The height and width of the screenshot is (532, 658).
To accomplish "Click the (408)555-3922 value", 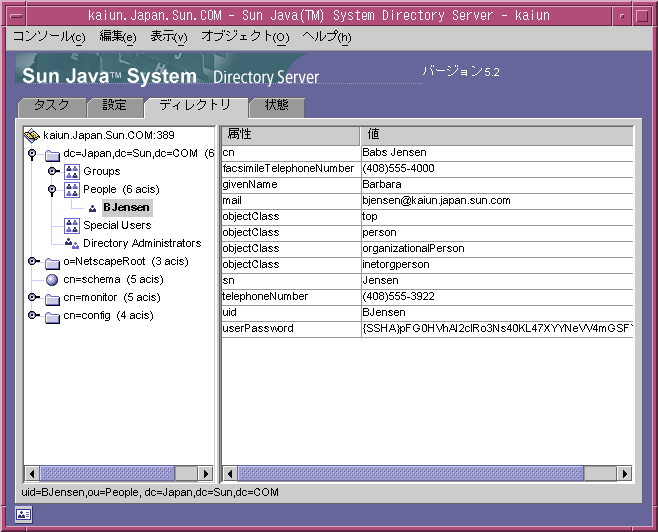I will pos(398,297).
